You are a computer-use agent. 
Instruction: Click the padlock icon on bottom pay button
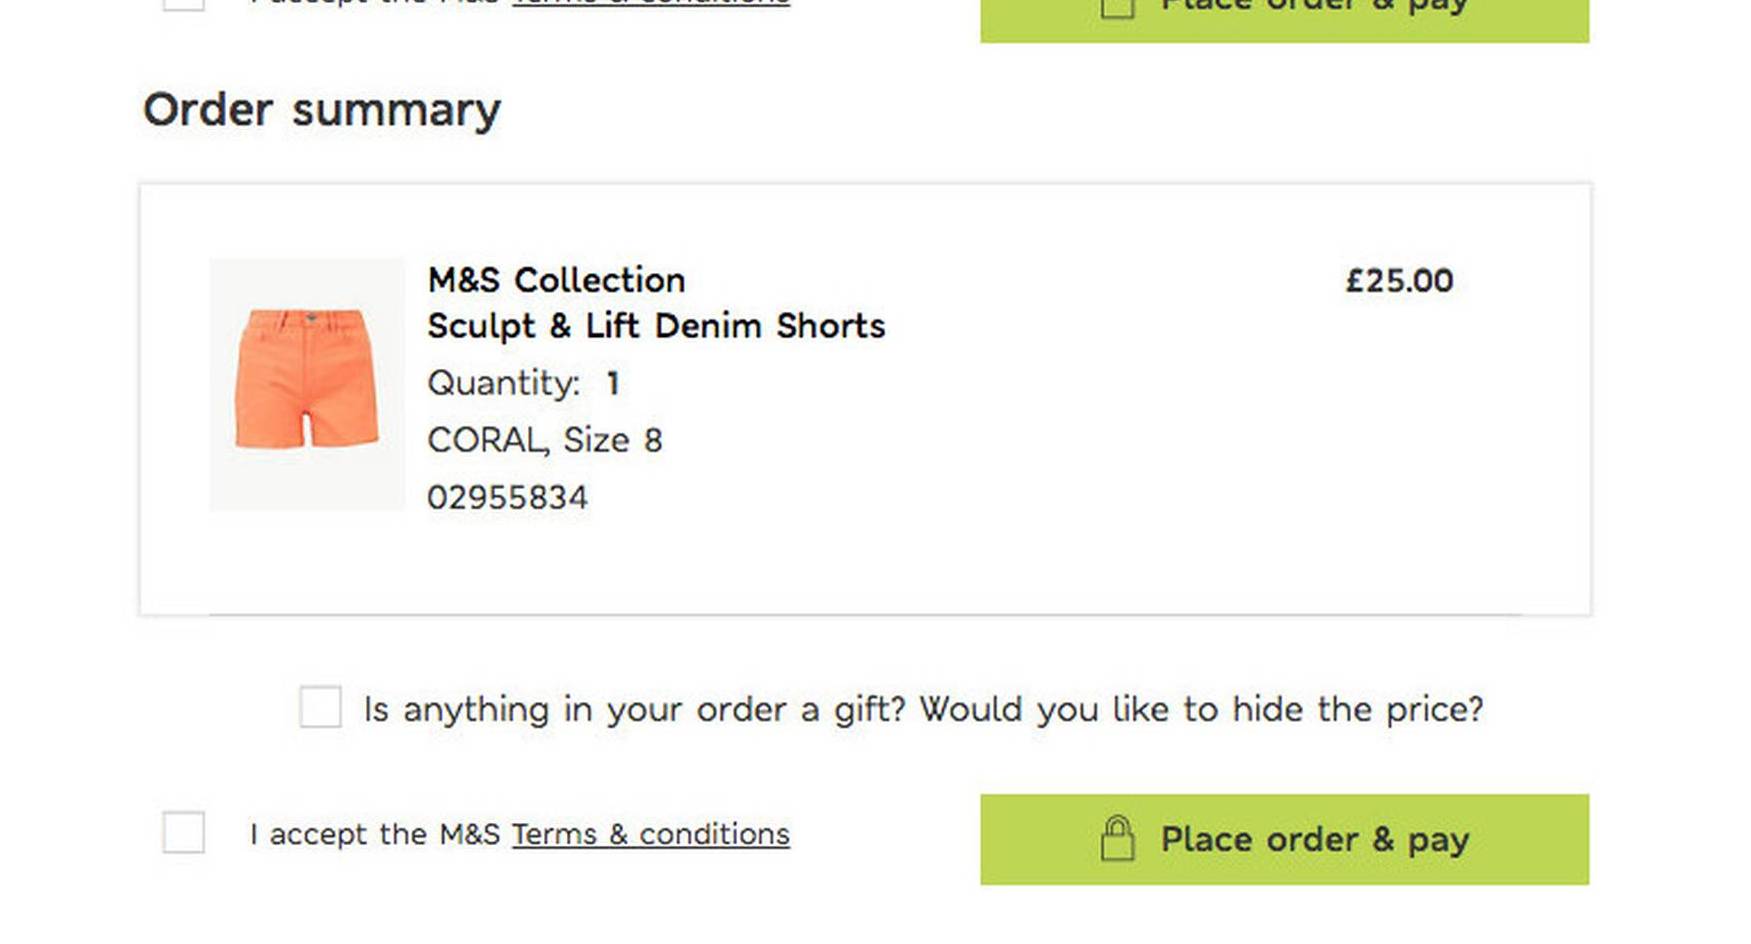[x=1120, y=839]
